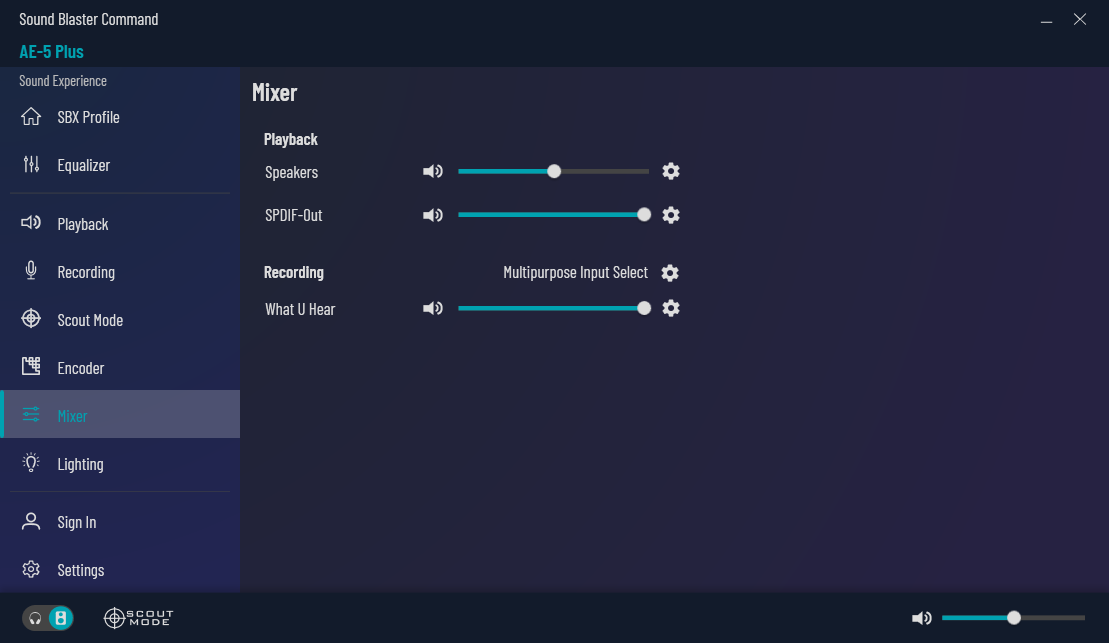Mute master volume speaker icon in bottom bar
This screenshot has height=643, width=1109.
pyautogui.click(x=922, y=618)
